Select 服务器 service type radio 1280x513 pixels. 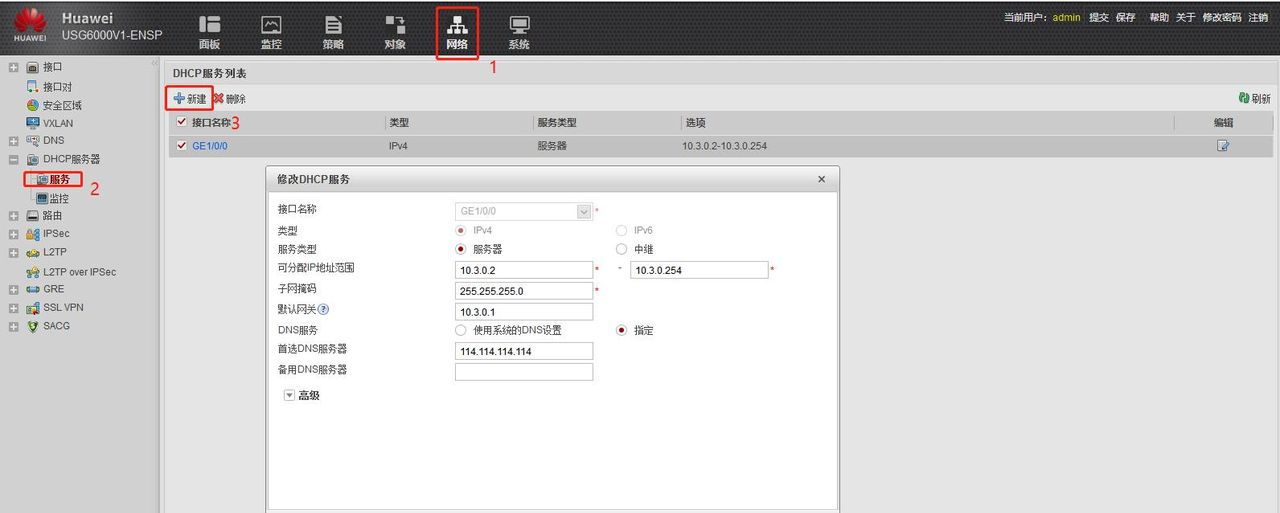(460, 249)
